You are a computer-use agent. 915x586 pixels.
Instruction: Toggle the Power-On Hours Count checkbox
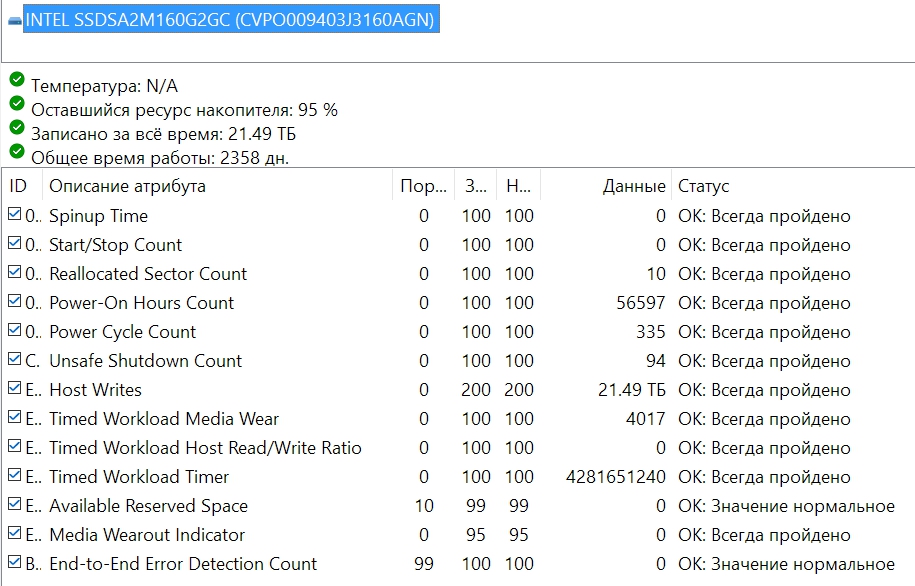[x=15, y=301]
